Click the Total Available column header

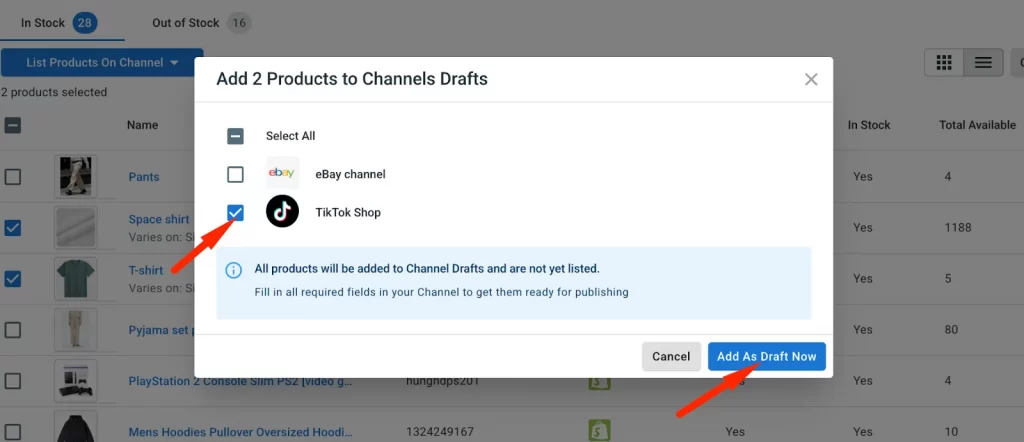(978, 125)
